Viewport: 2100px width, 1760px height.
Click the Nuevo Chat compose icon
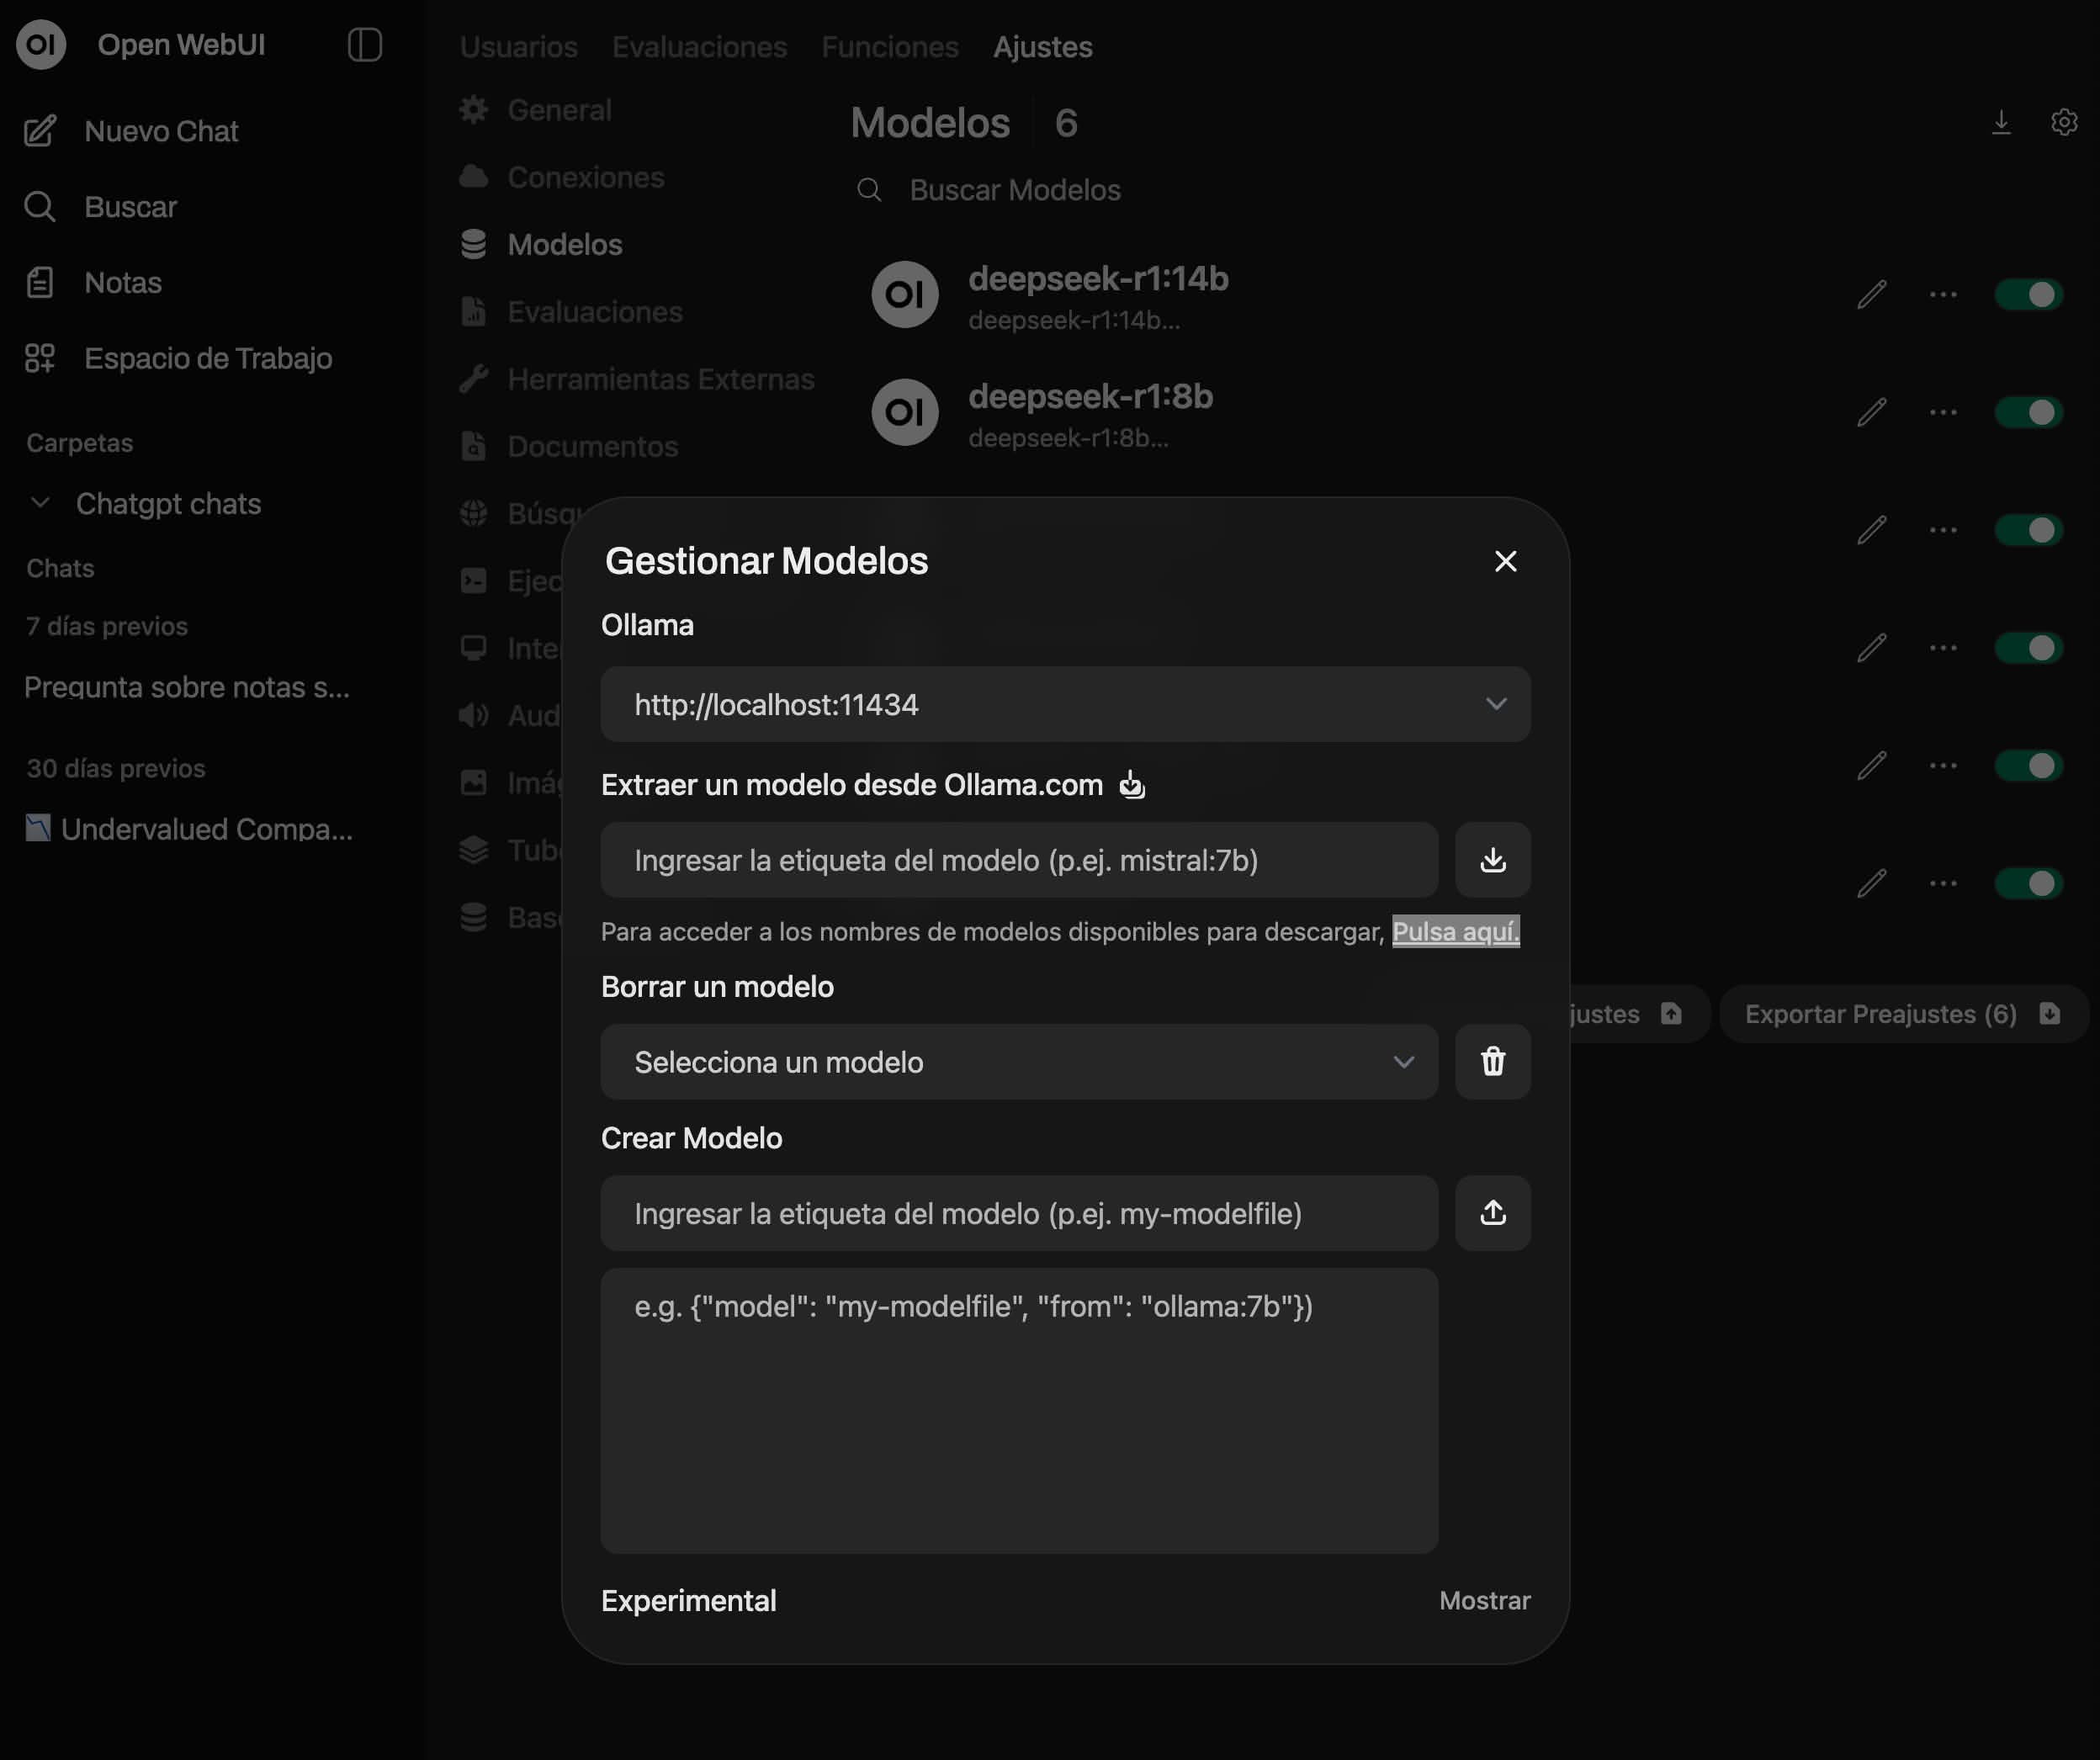point(40,131)
